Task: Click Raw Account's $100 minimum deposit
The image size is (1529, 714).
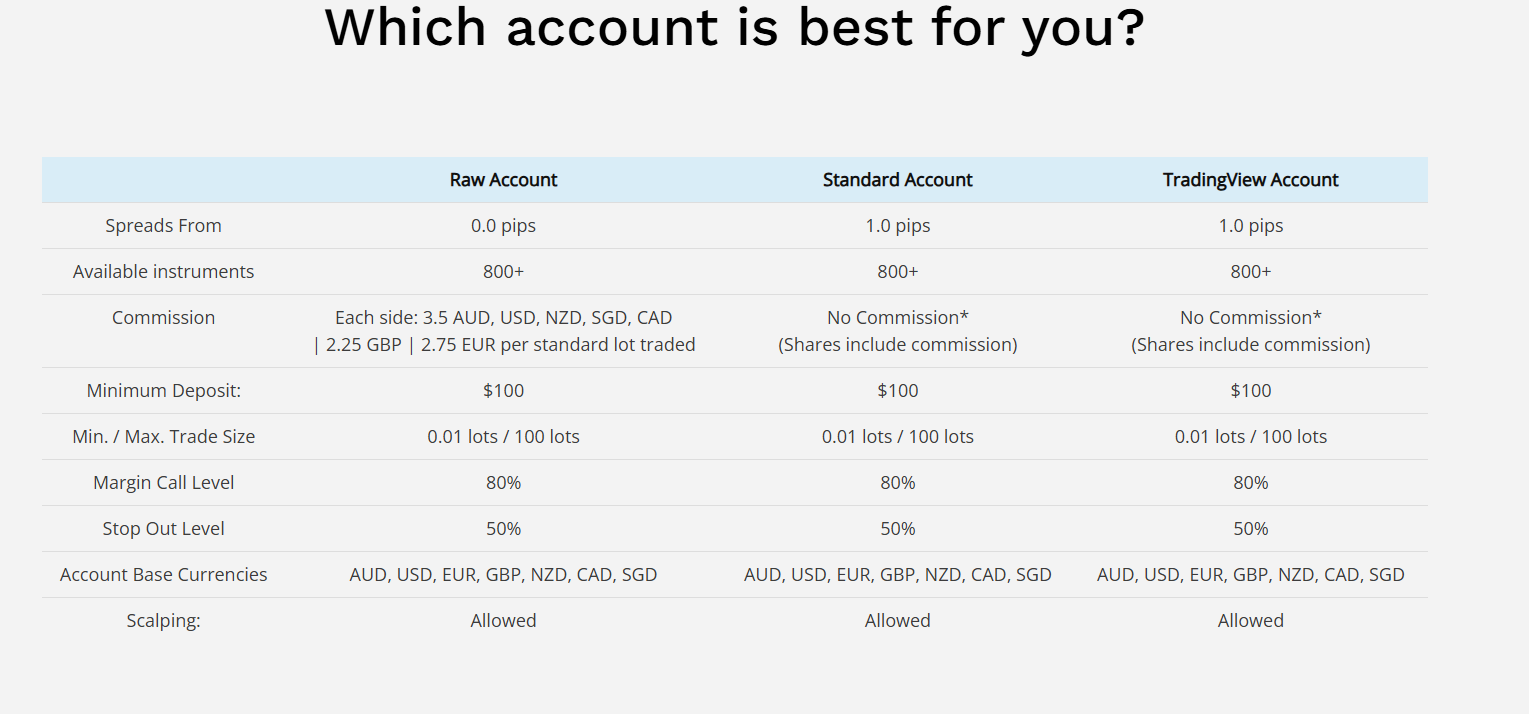Action: [503, 391]
